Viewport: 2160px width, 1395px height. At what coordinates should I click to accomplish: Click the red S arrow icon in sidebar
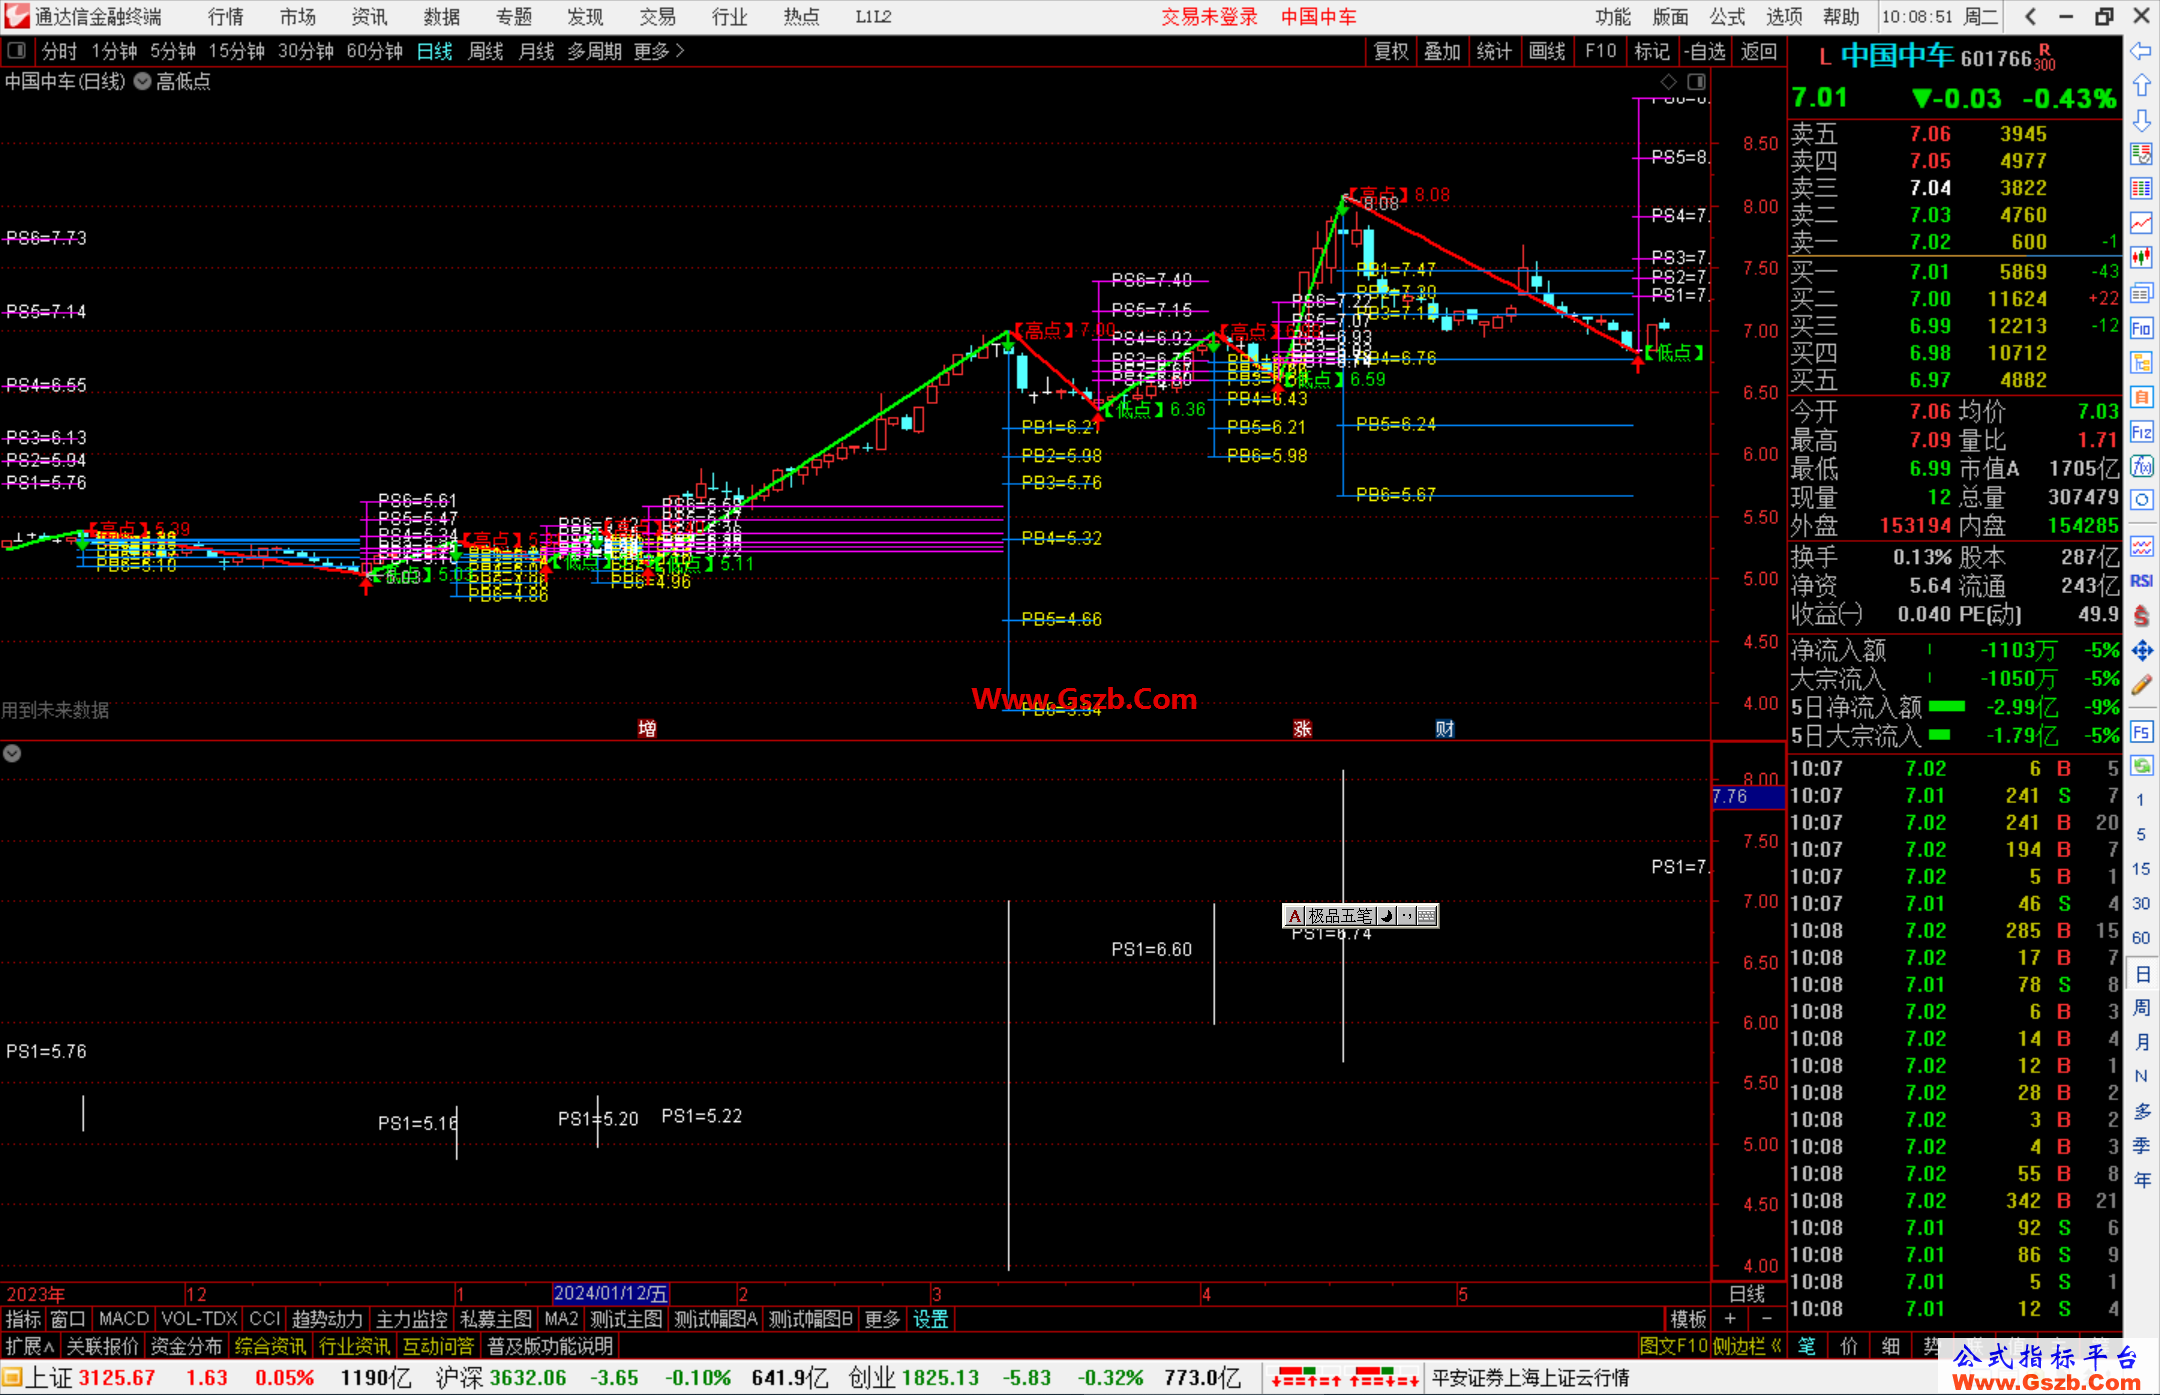(x=2141, y=616)
